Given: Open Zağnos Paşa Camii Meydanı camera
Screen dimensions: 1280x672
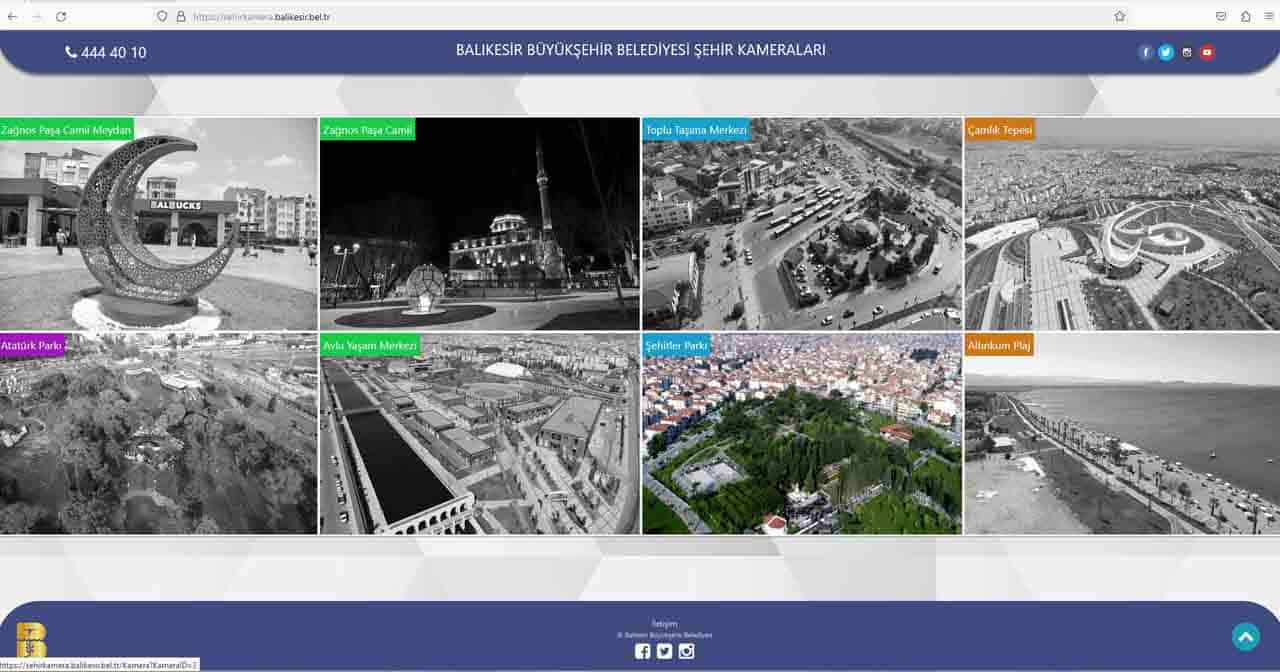Looking at the screenshot, I should 158,225.
